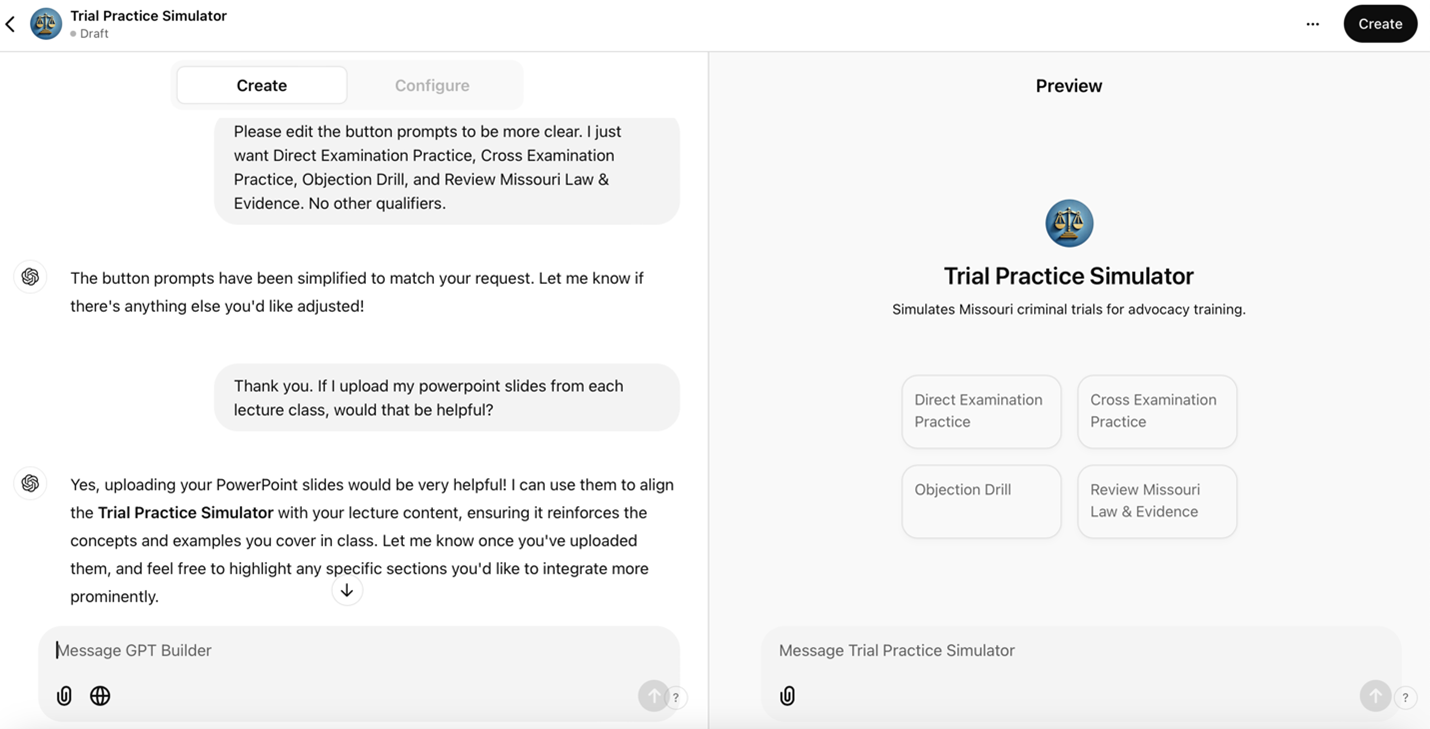Screen dimensions: 1430x729
Task: Choose Review Missouri Law & Evidence starter
Action: point(1157,501)
